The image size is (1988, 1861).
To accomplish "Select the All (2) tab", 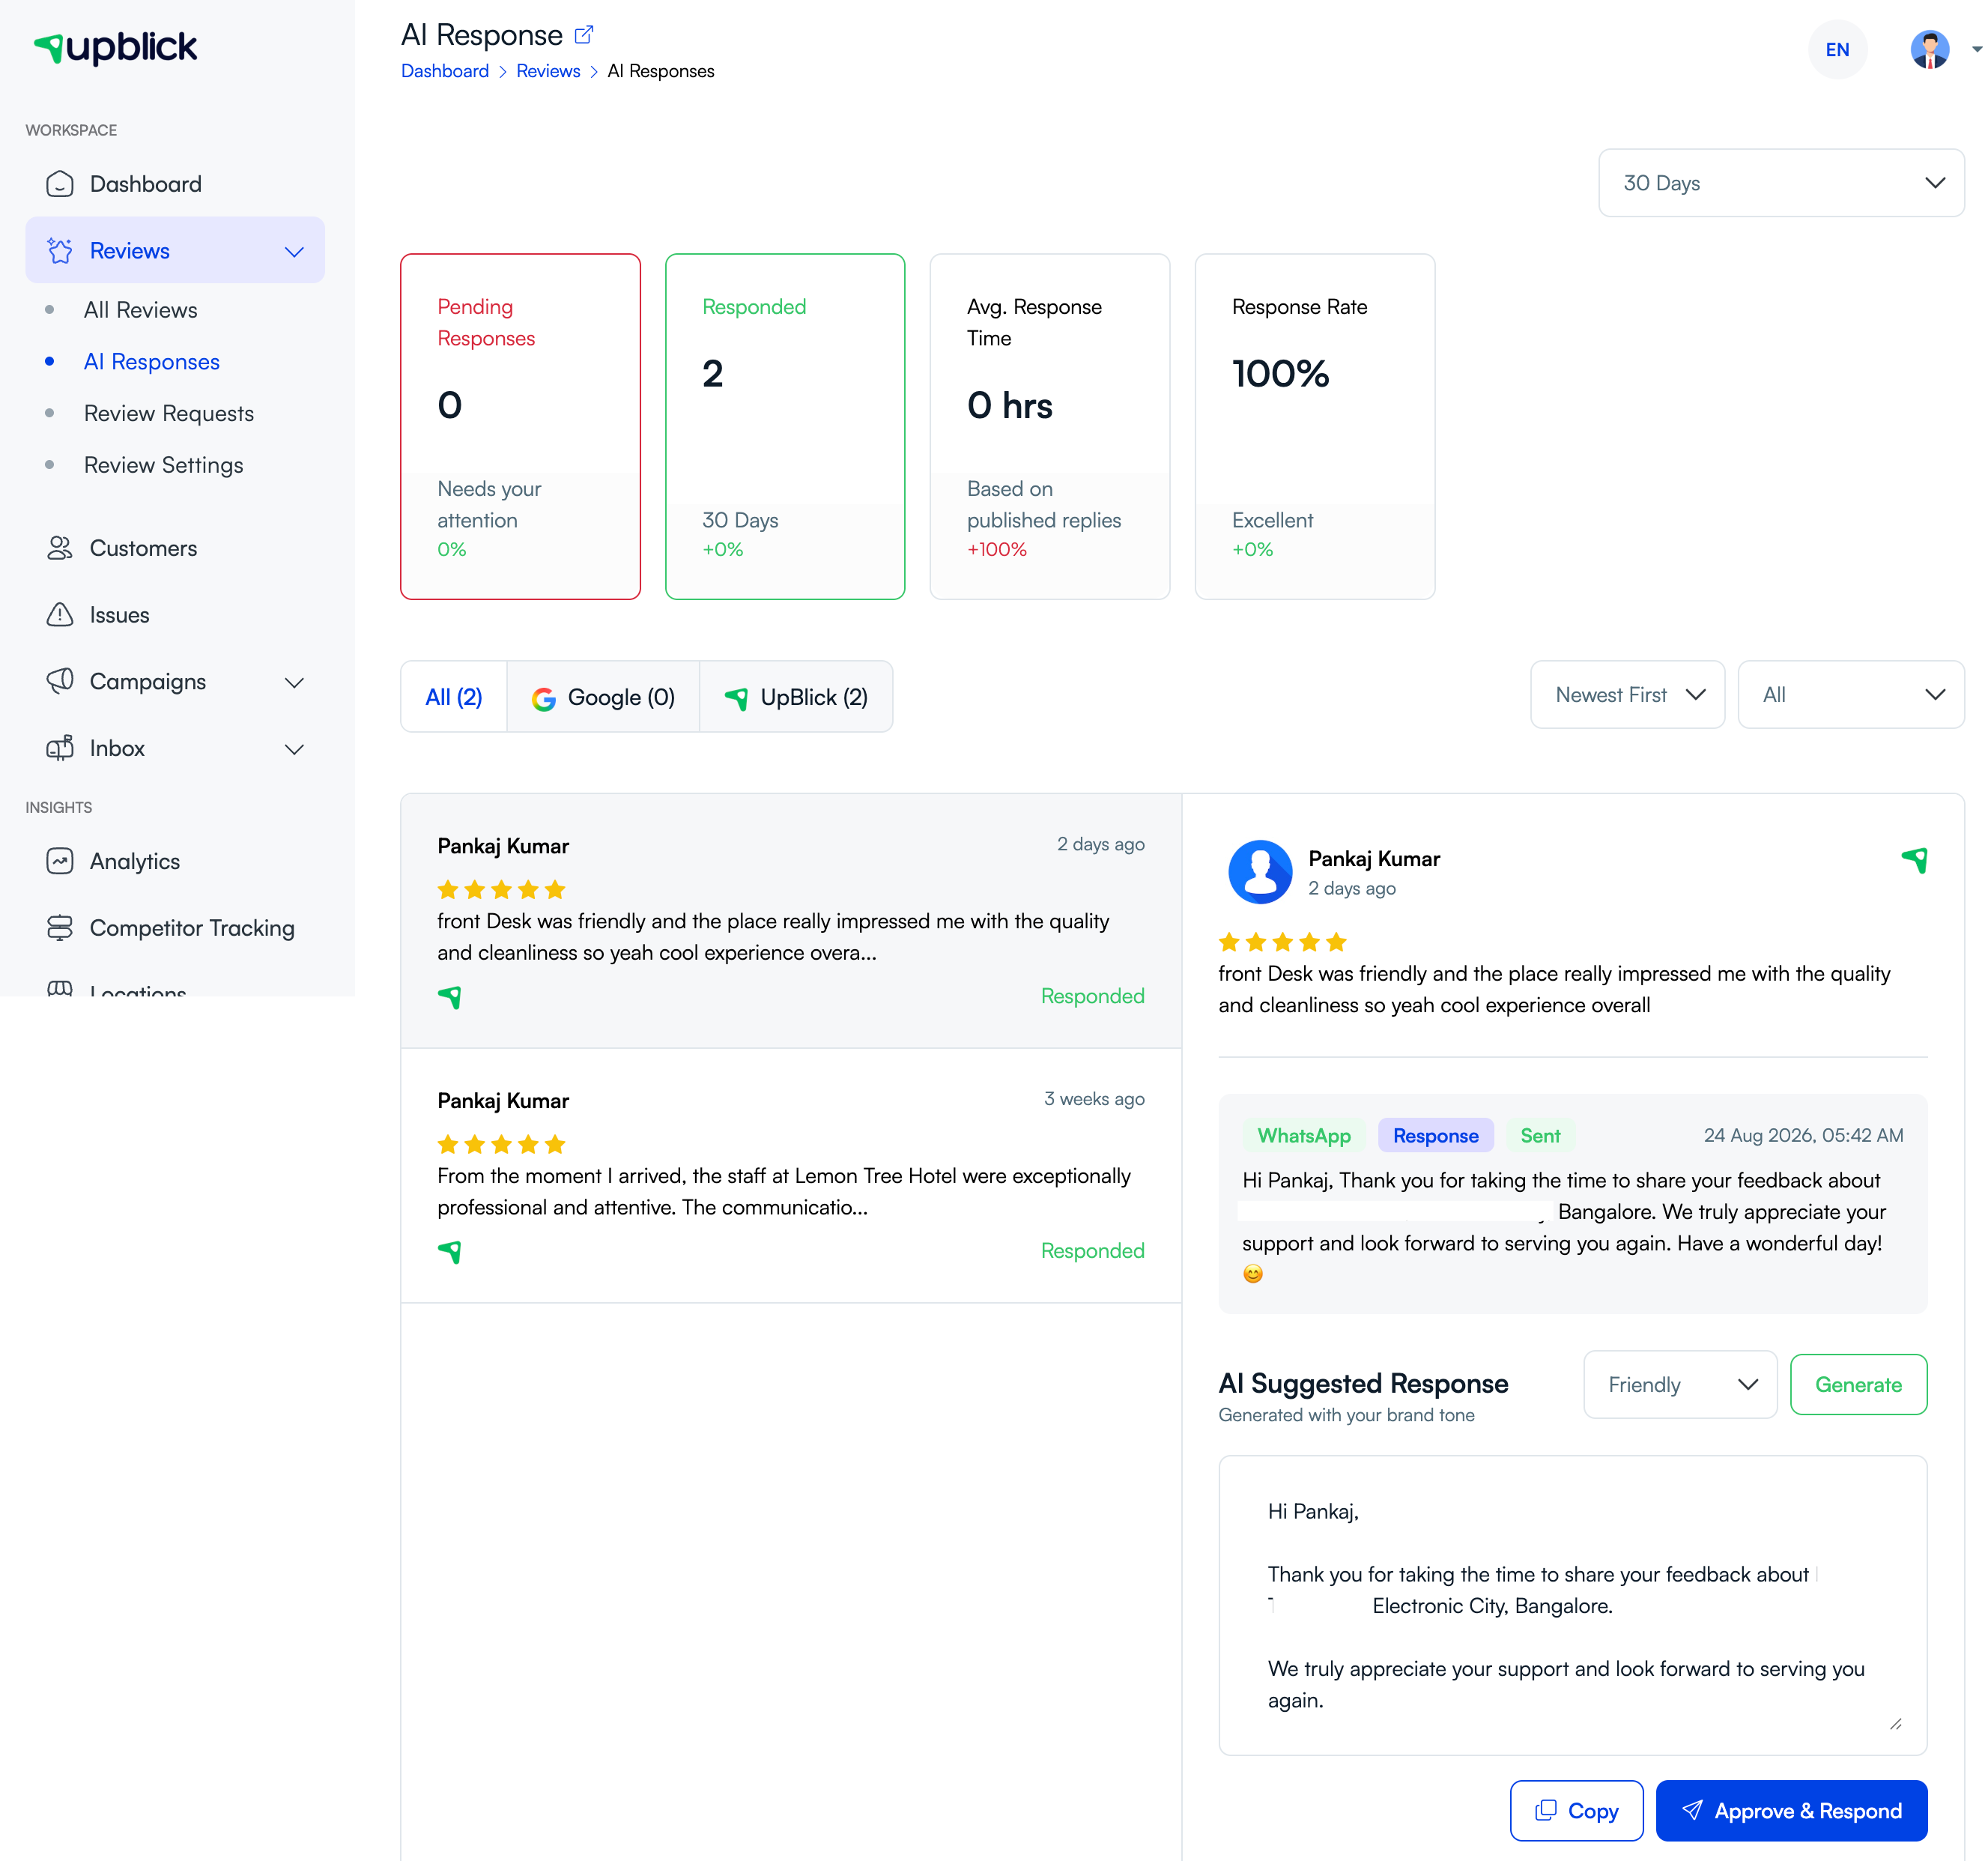I will tap(454, 697).
